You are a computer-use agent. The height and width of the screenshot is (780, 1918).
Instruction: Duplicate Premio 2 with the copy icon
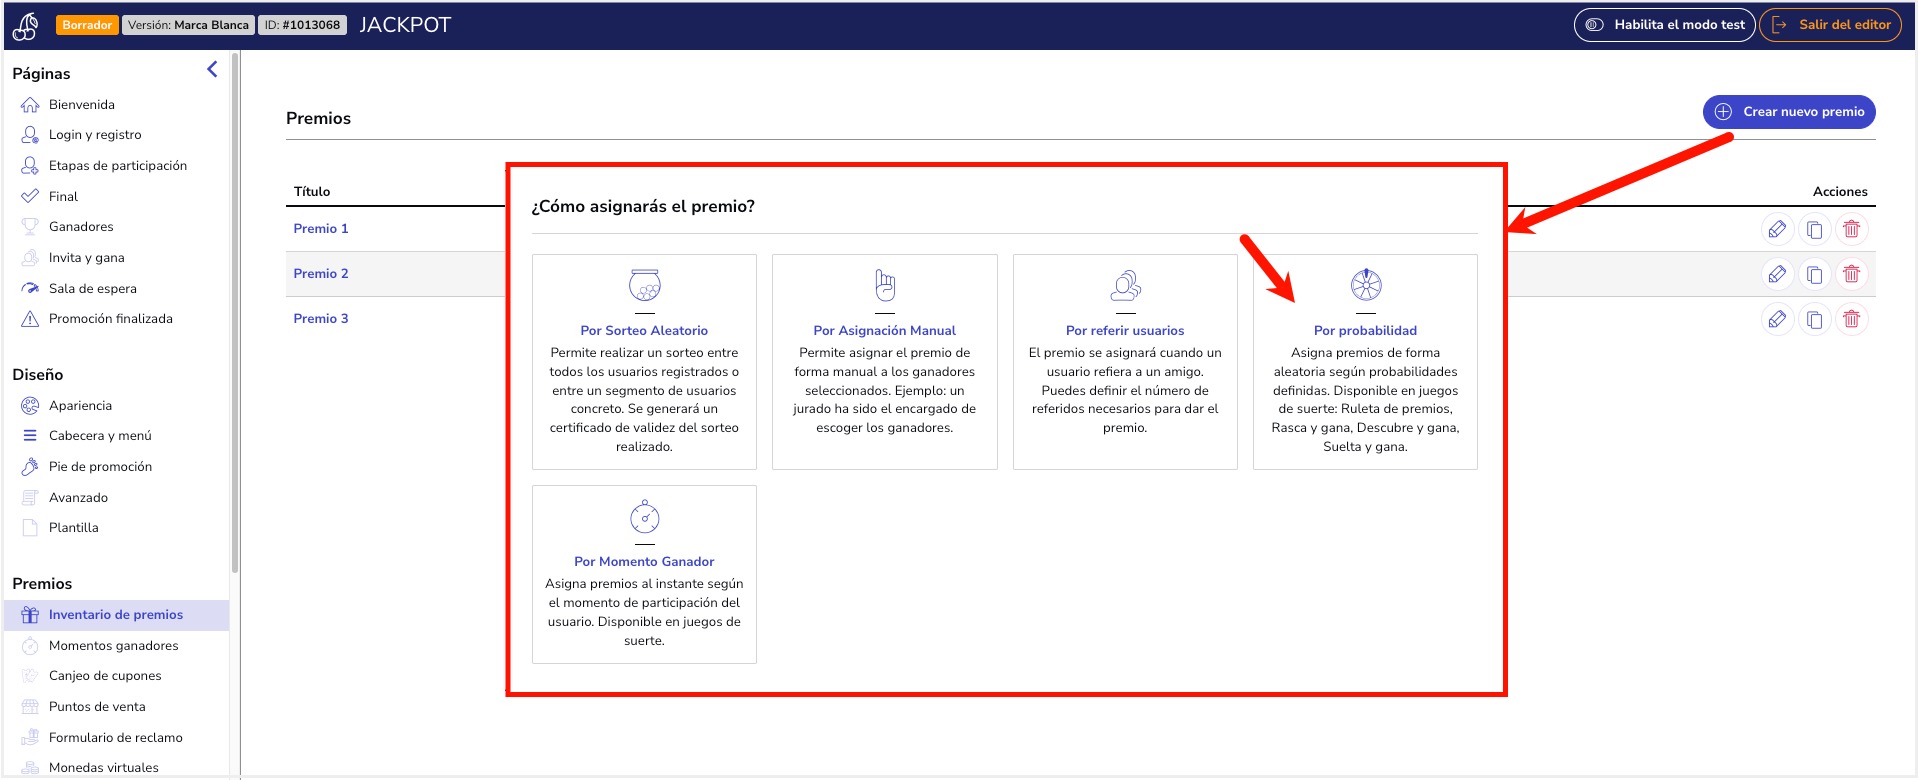(x=1814, y=274)
